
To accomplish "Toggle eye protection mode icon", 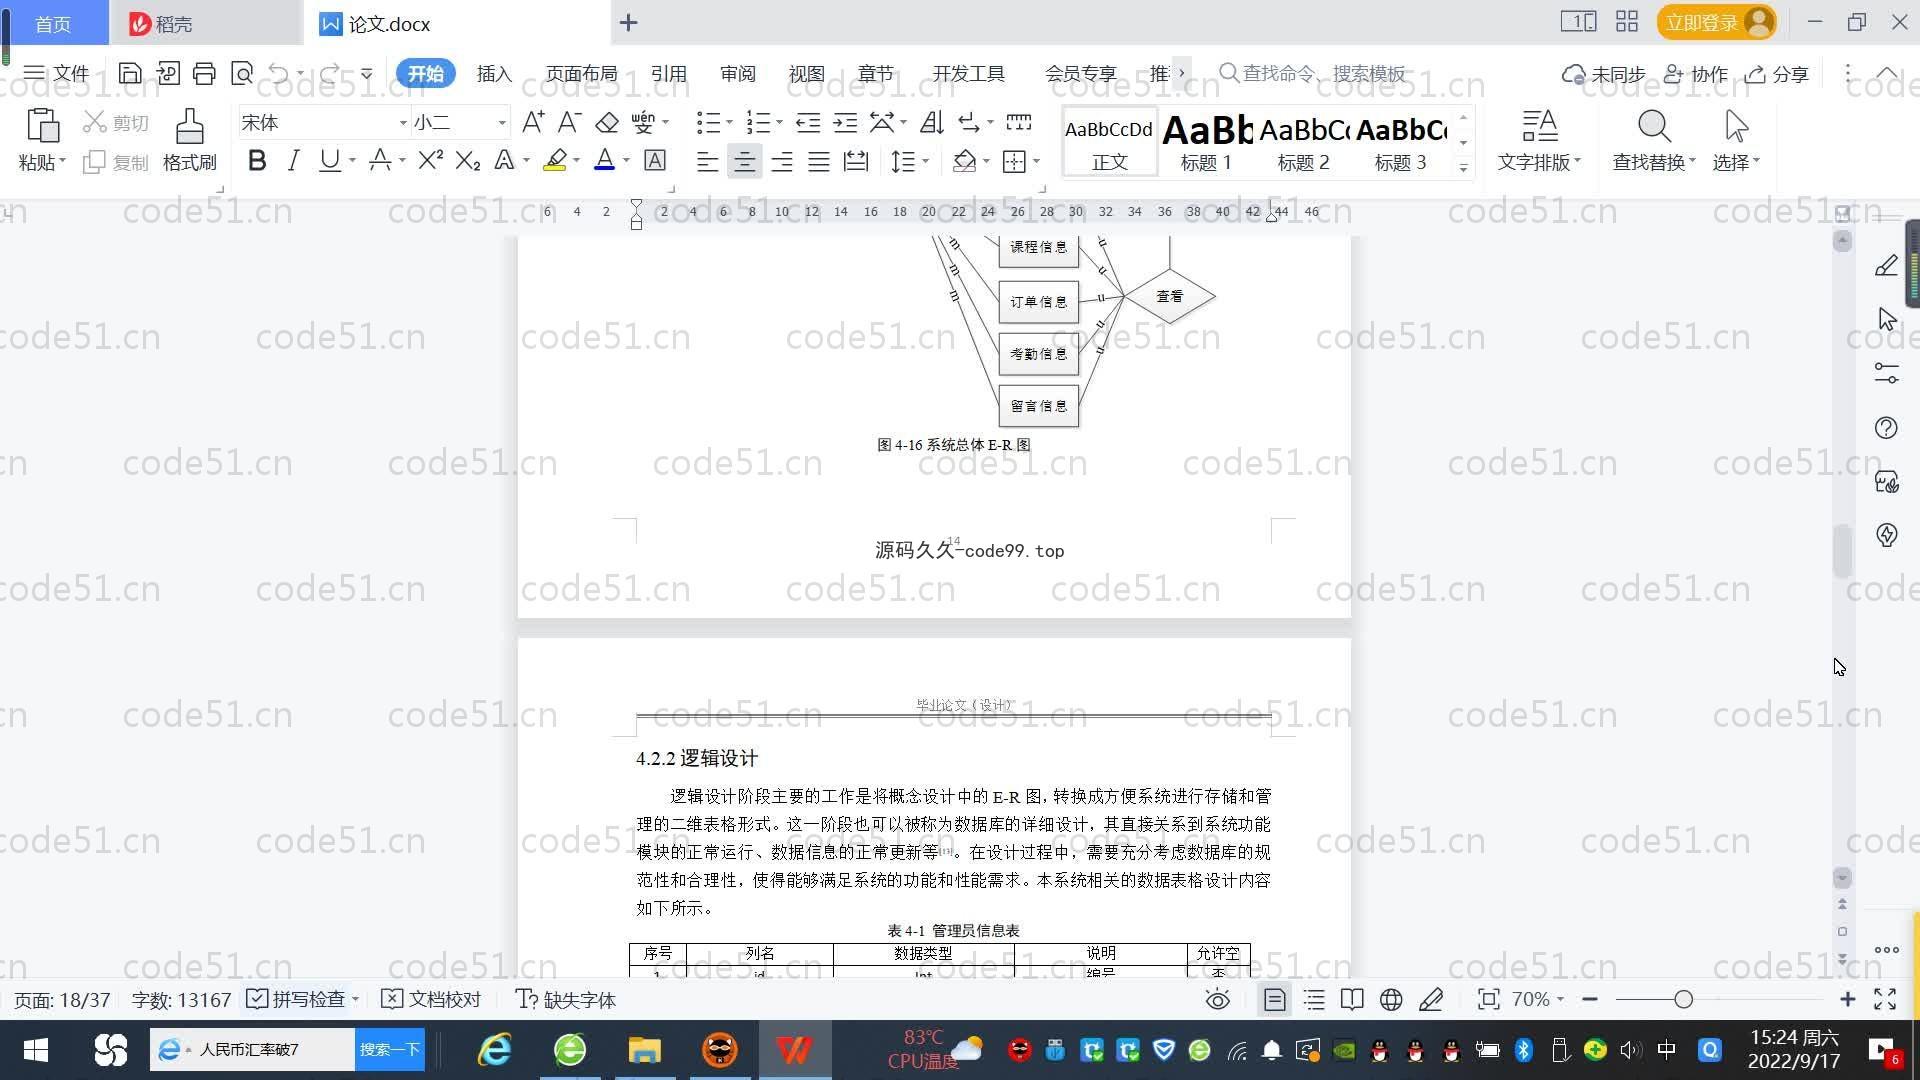I will pos(1217,1000).
